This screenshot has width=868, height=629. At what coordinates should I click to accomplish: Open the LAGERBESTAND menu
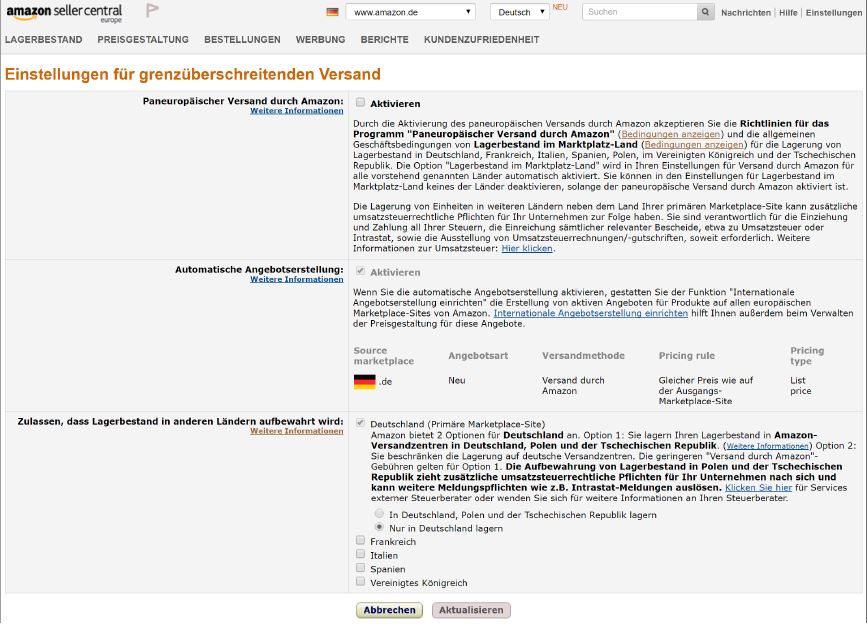[44, 40]
